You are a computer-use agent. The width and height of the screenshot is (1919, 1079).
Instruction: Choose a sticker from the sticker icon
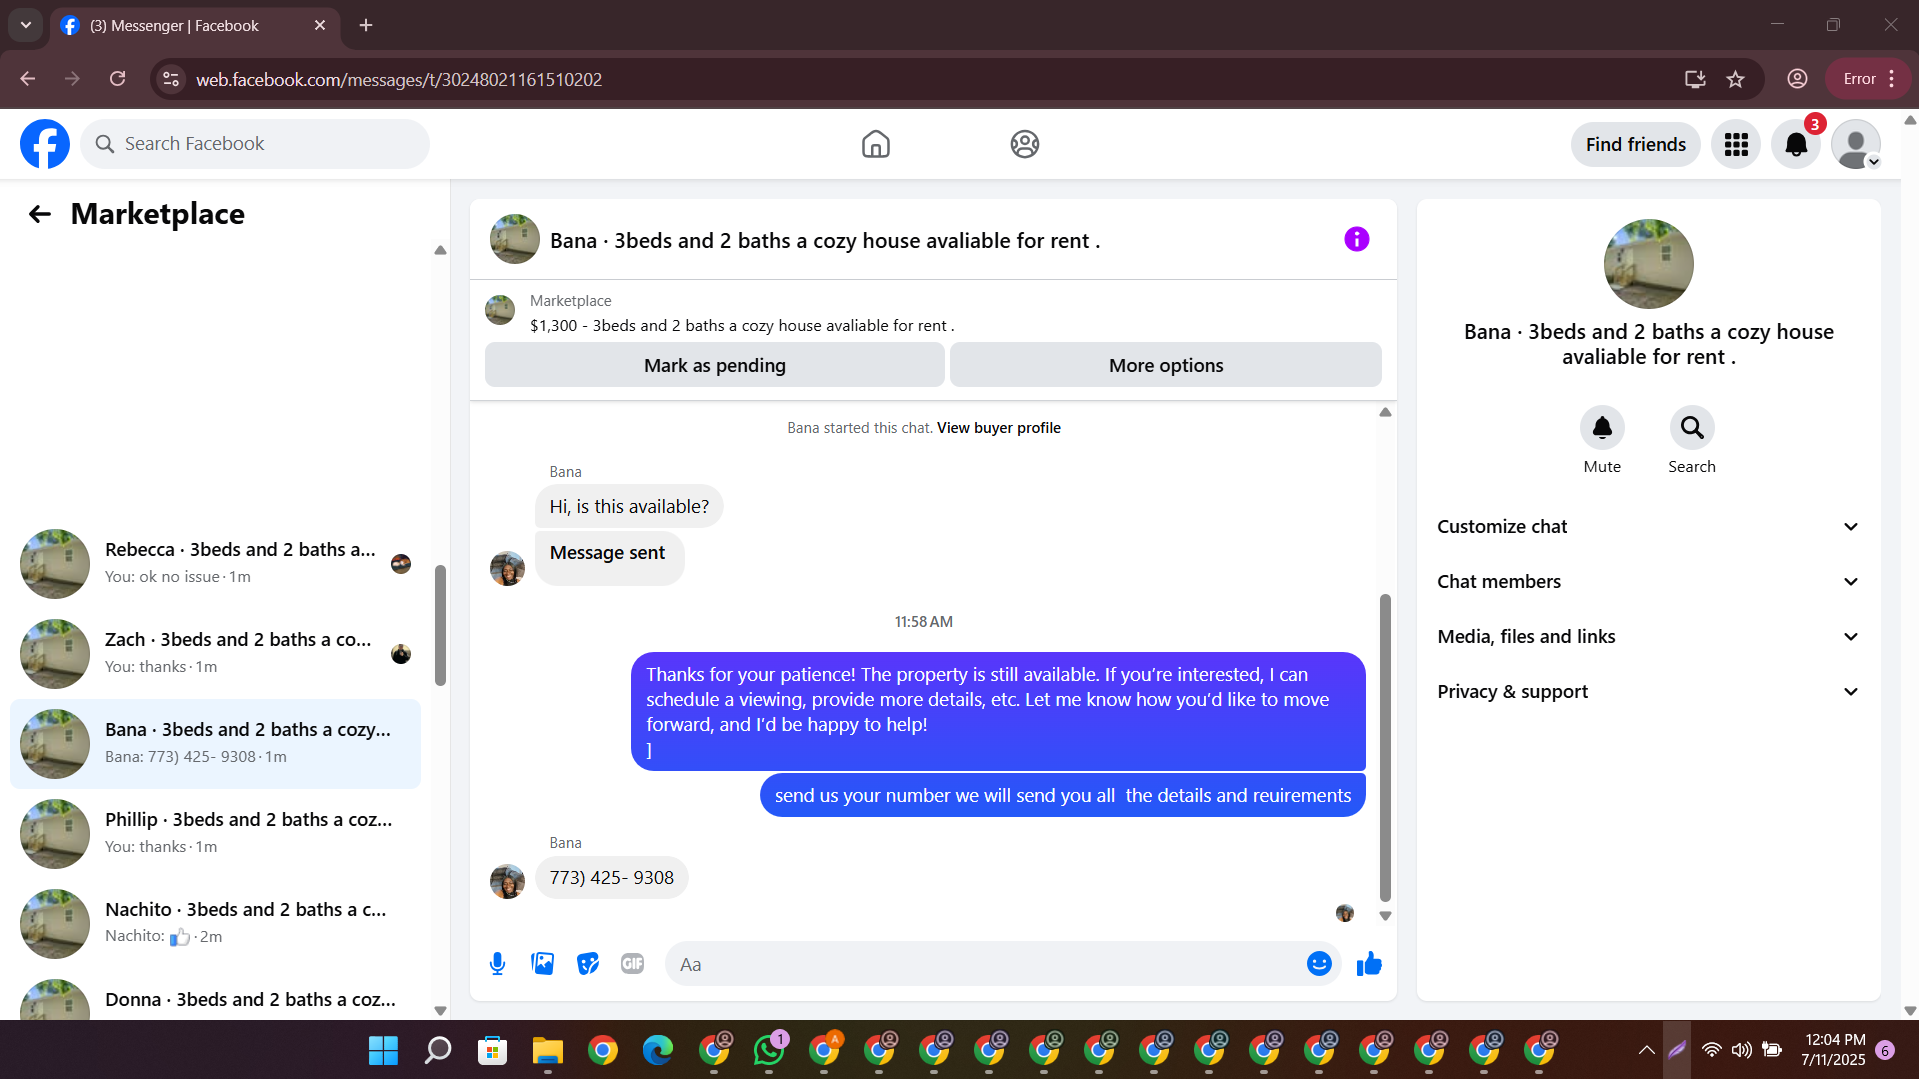point(588,964)
